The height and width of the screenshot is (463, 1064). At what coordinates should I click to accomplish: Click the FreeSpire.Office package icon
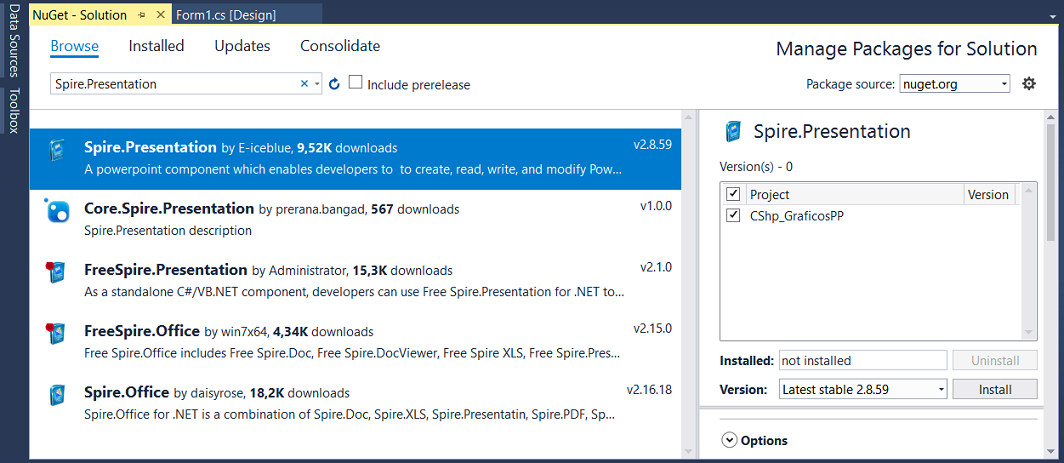click(57, 333)
